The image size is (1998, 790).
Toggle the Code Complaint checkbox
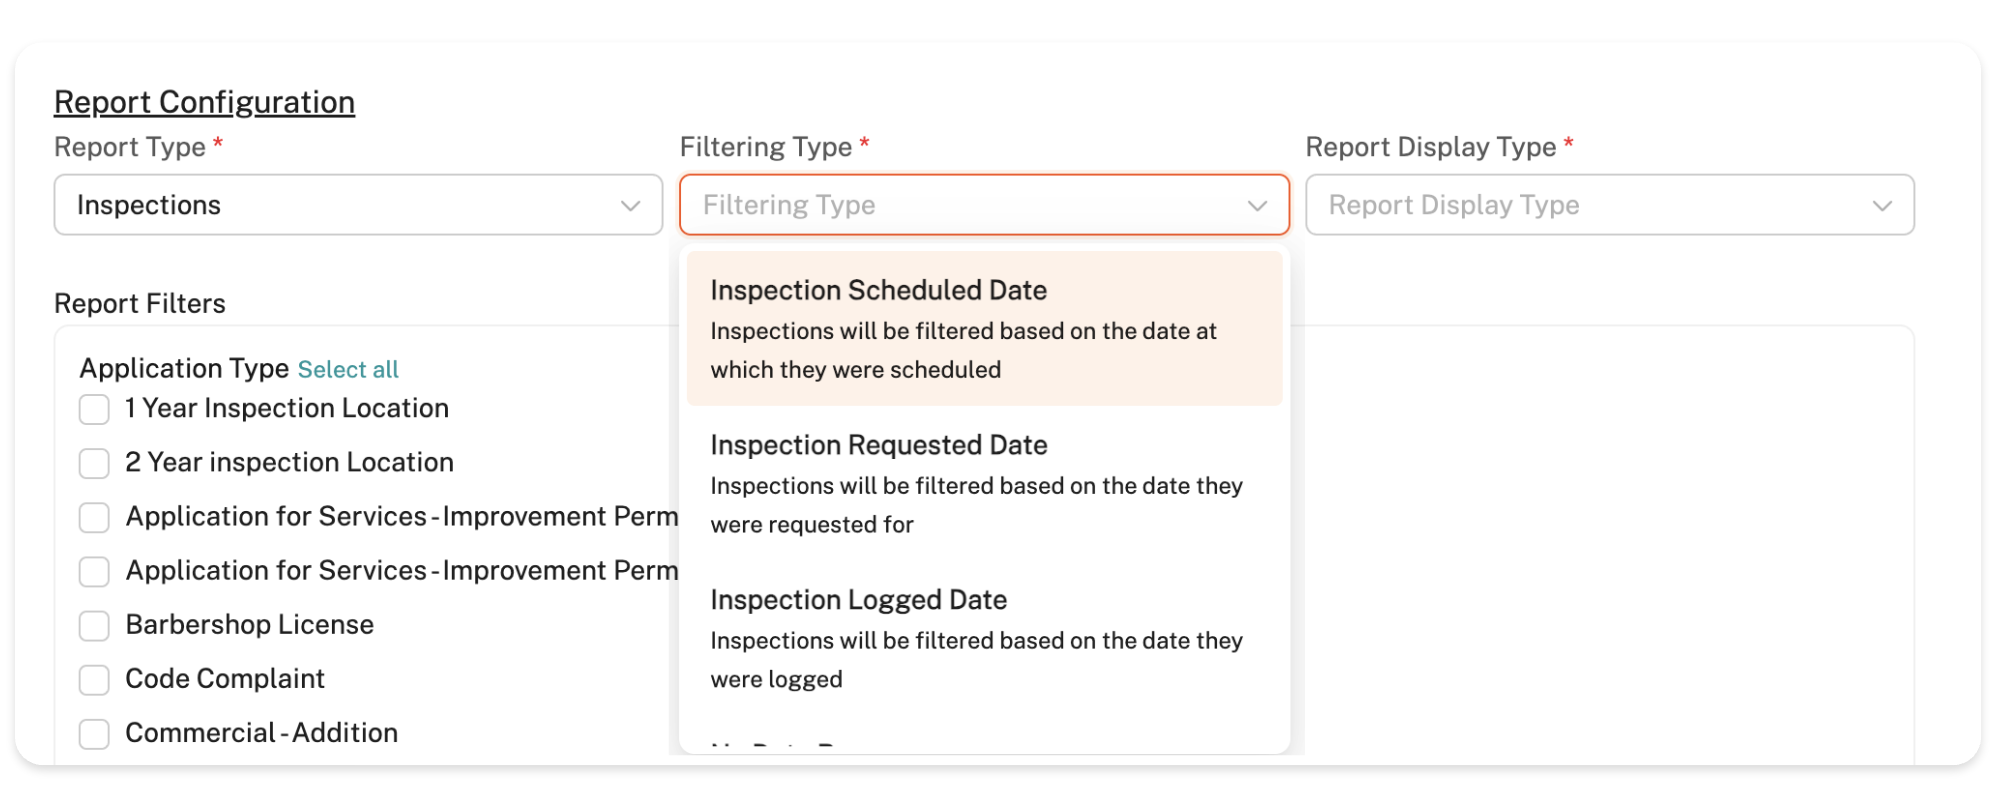94,679
